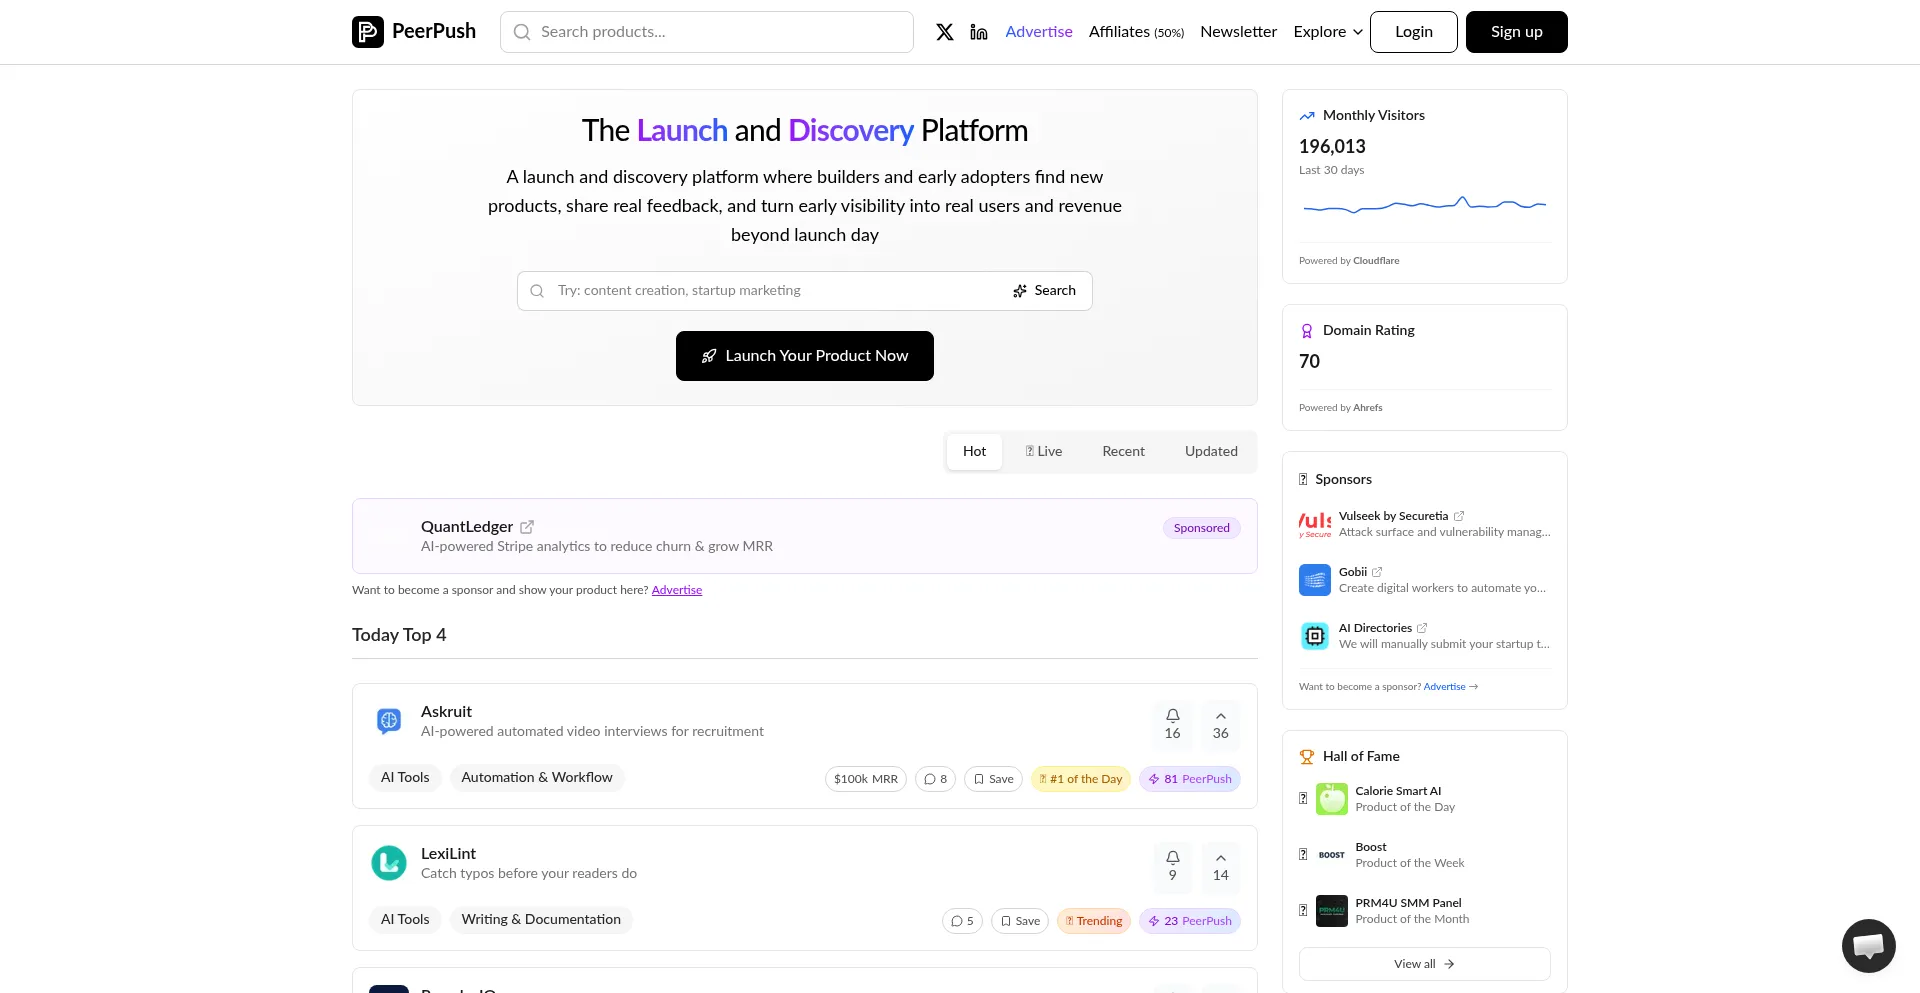Click the LexiLint product logo
The width and height of the screenshot is (1920, 993).
click(389, 862)
